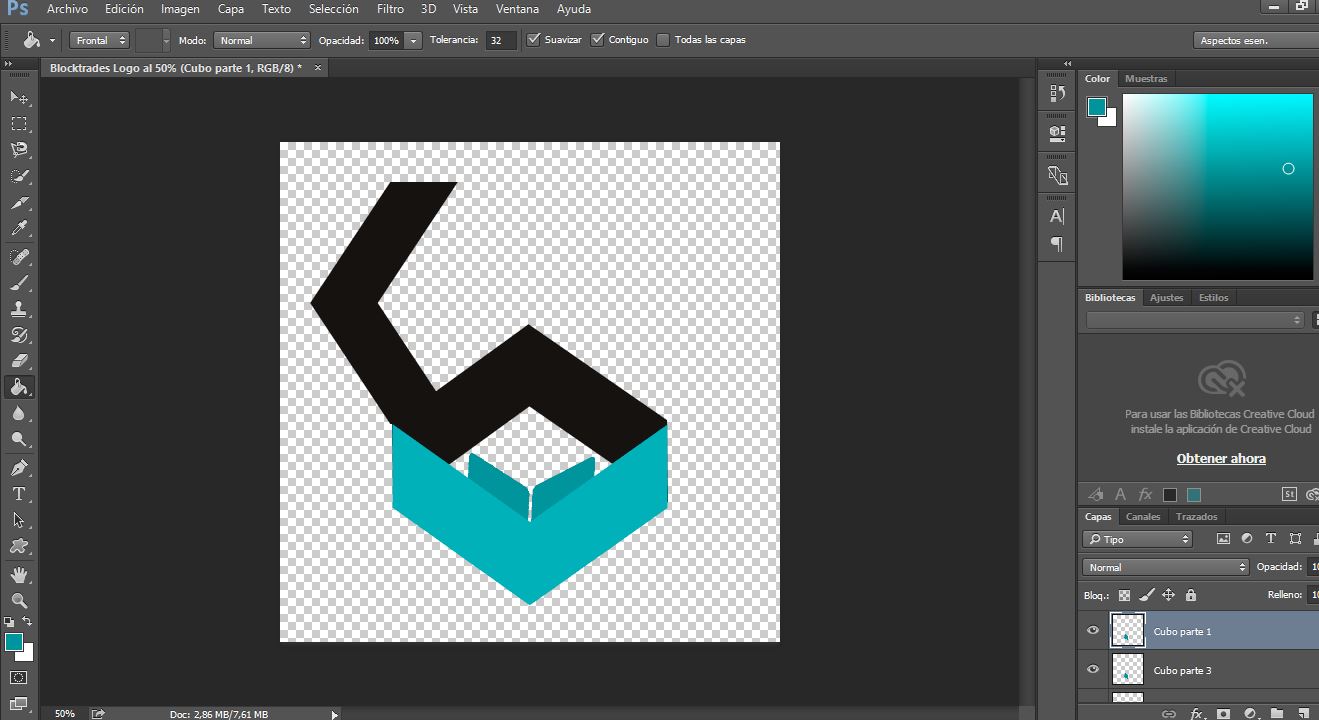Open the Modo Normal dropdown in options bar
Screen dimensions: 1319x720
click(262, 40)
